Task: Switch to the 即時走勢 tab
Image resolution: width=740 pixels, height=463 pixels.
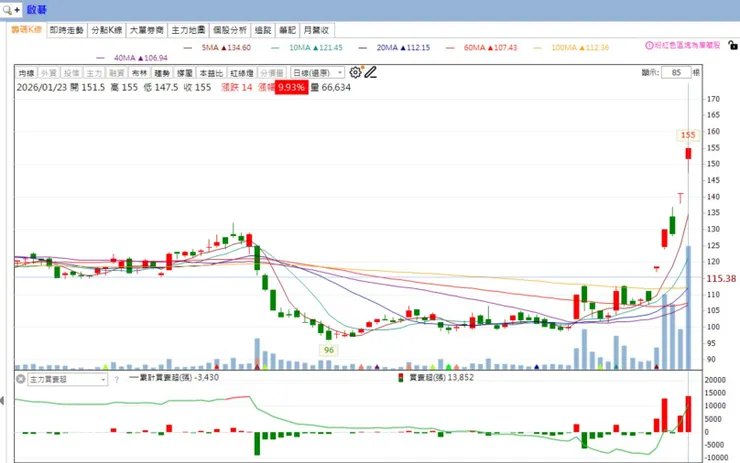Action: [x=67, y=30]
